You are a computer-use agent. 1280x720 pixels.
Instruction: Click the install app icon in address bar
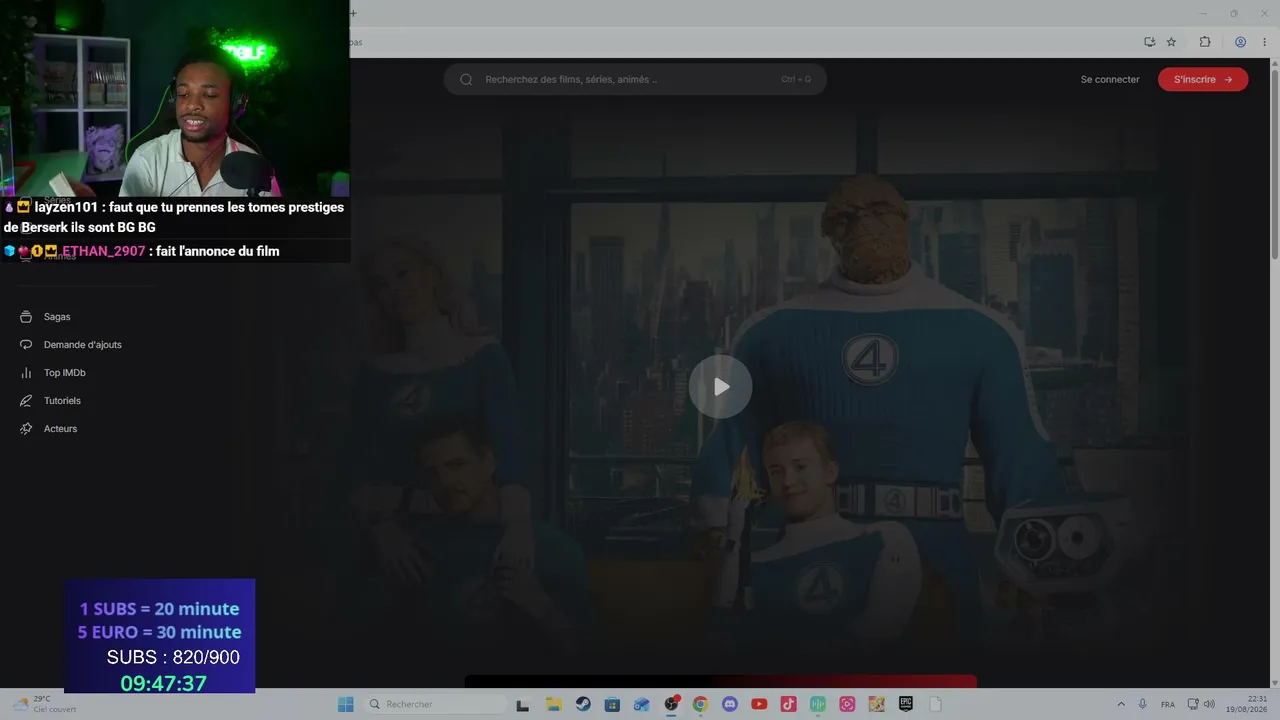(1150, 42)
